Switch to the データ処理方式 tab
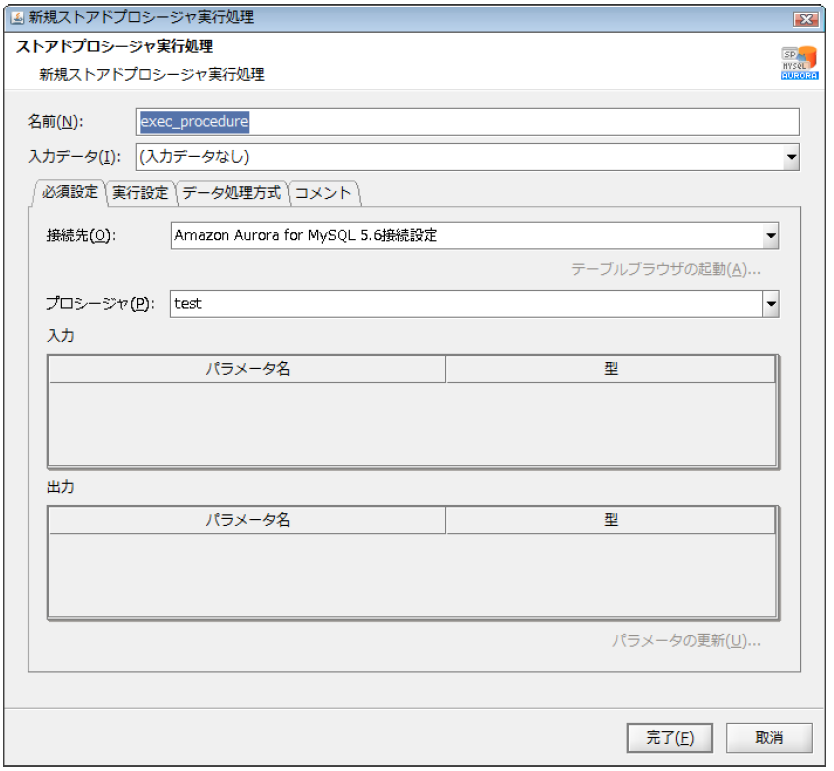The width and height of the screenshot is (834, 771). (230, 193)
